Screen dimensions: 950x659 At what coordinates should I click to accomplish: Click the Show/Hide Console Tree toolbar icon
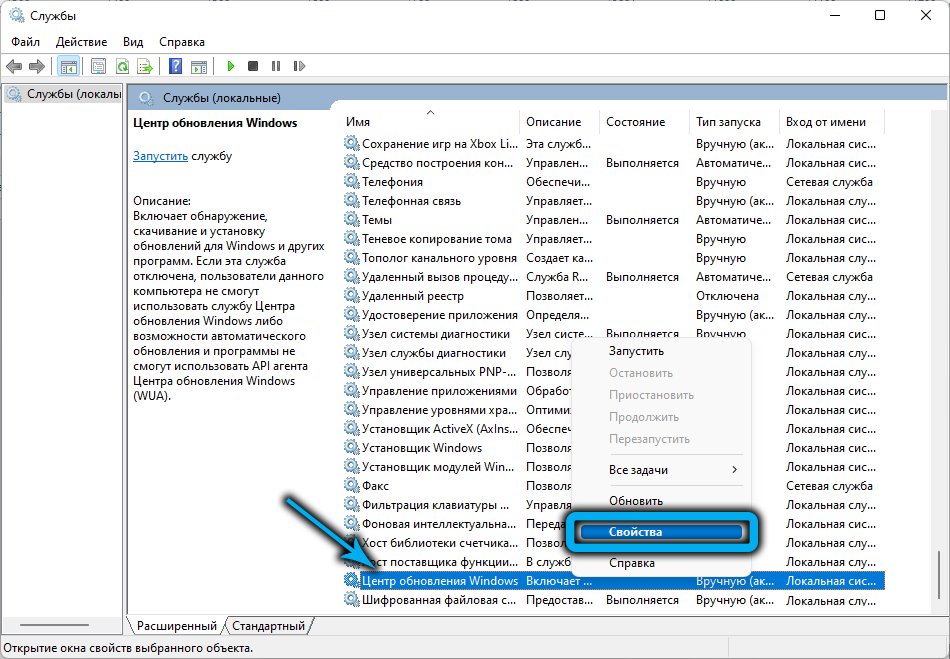click(69, 66)
